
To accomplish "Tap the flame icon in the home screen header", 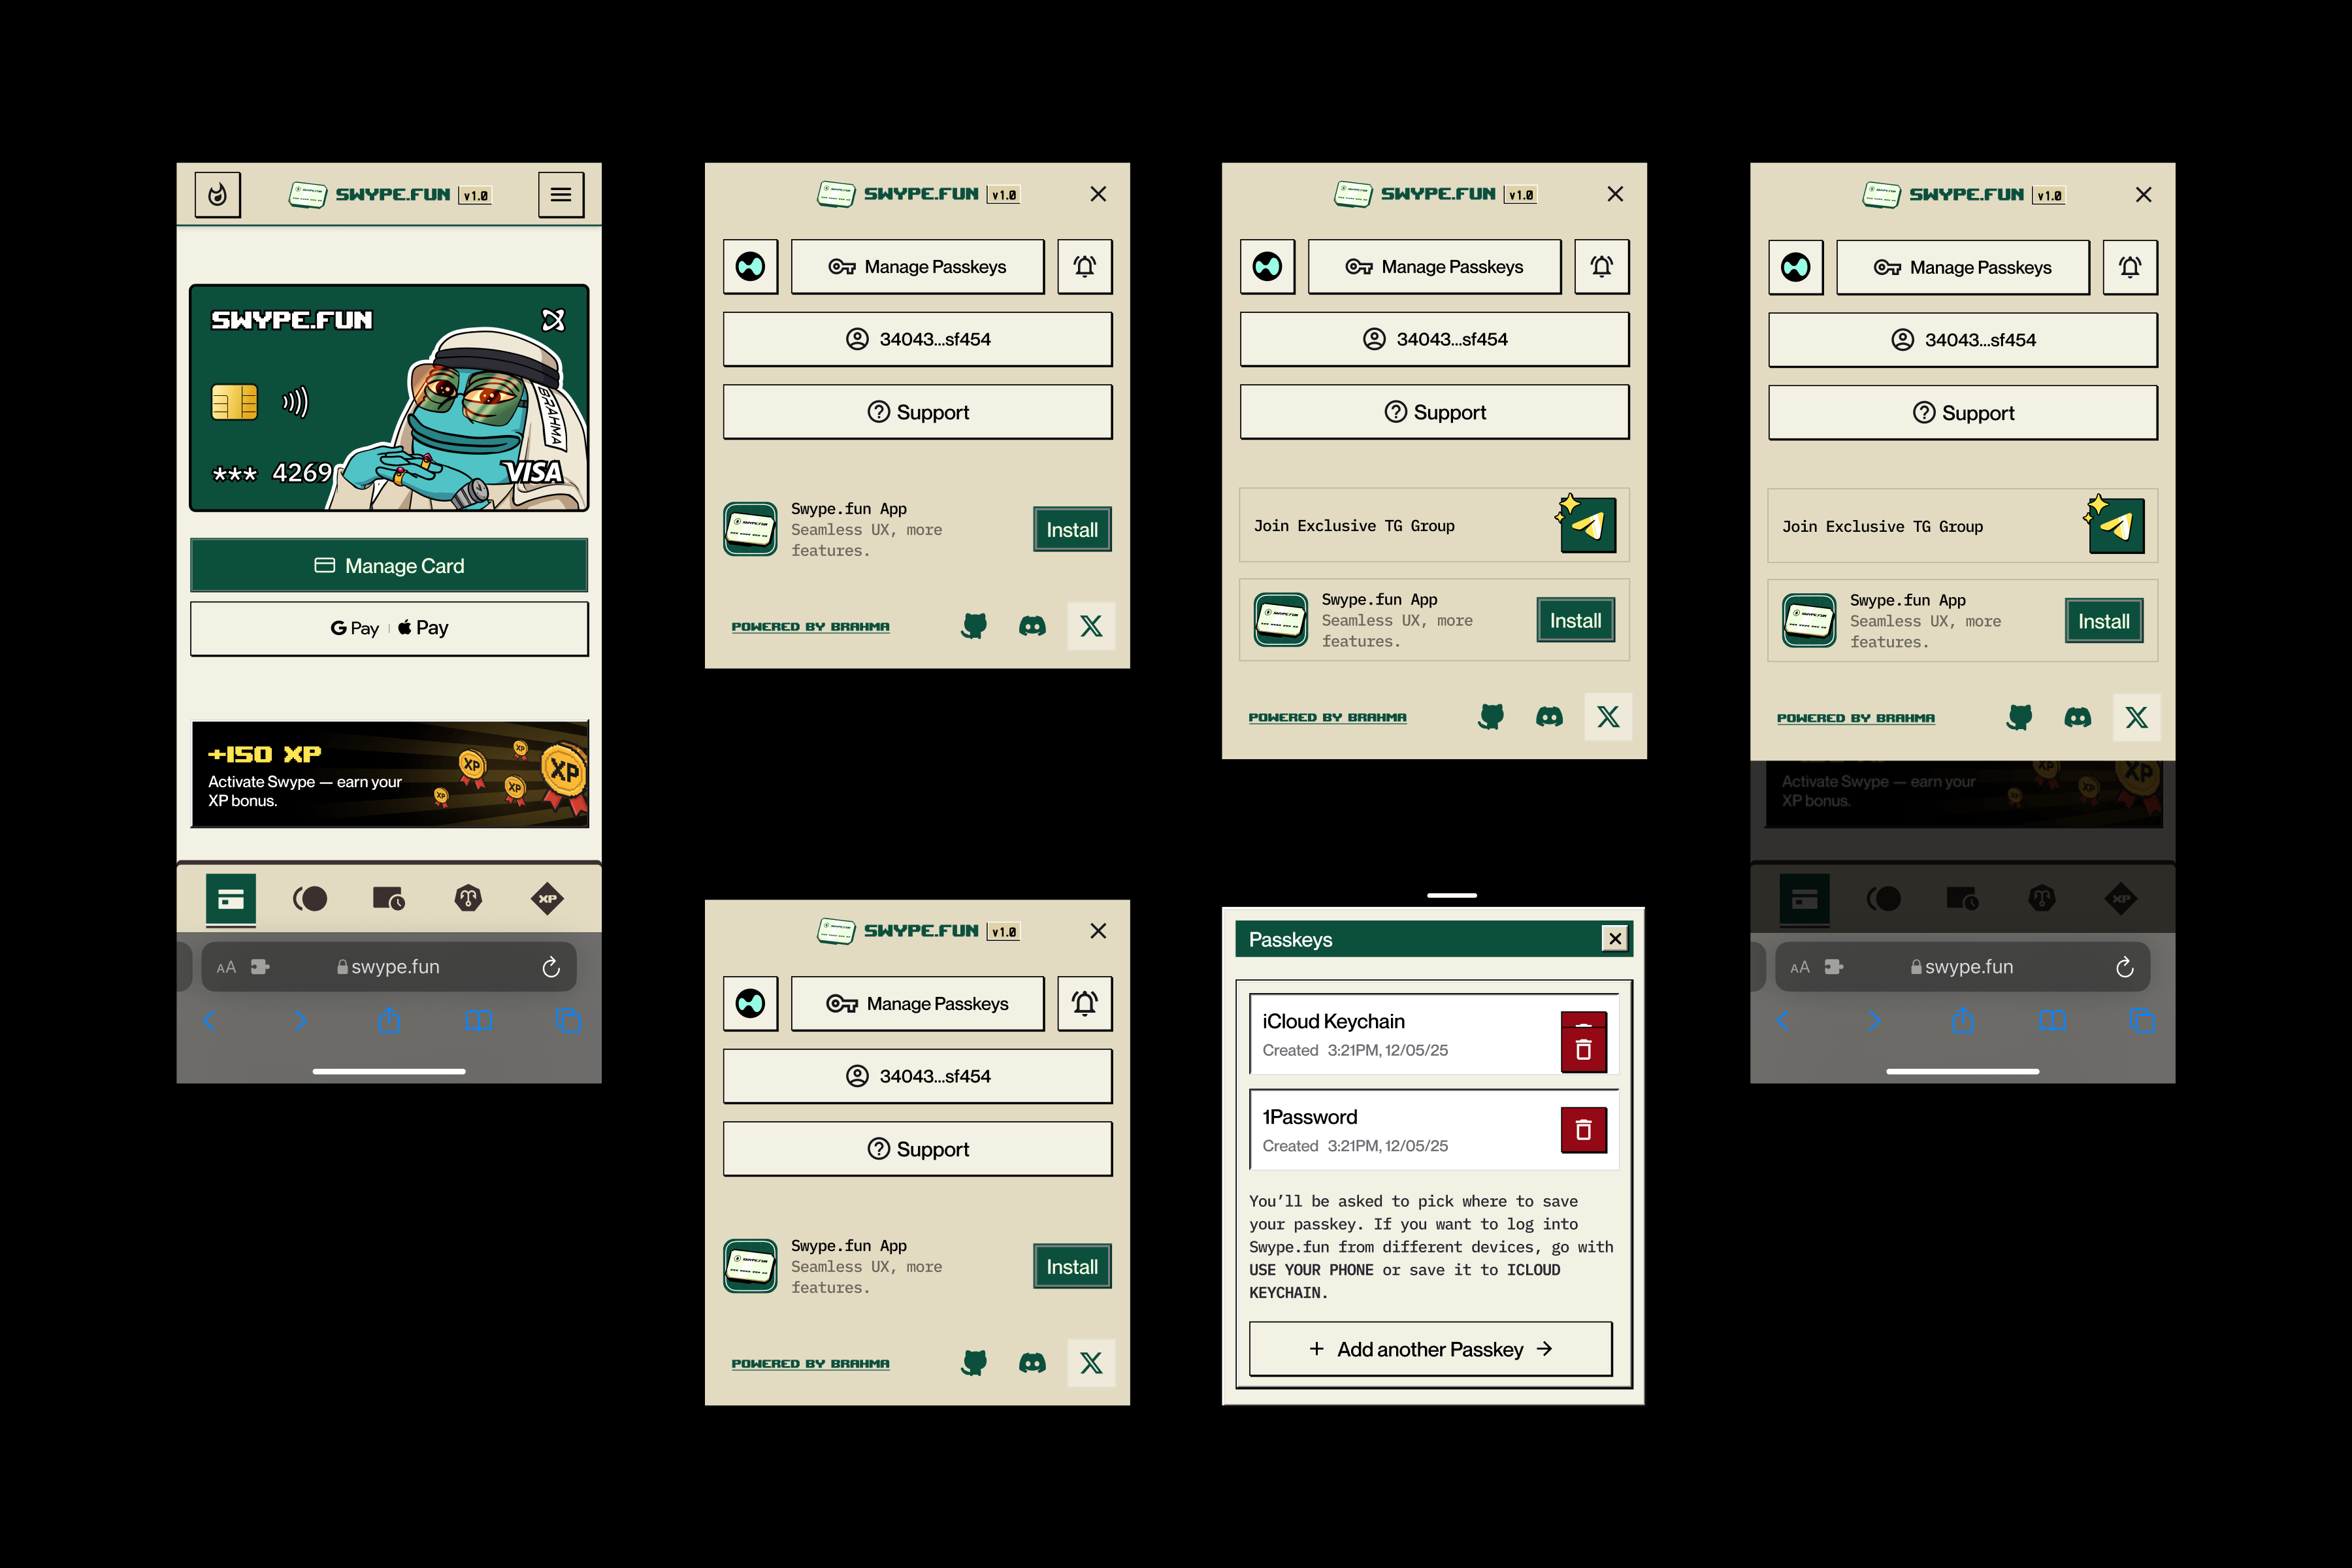I will click(x=217, y=194).
